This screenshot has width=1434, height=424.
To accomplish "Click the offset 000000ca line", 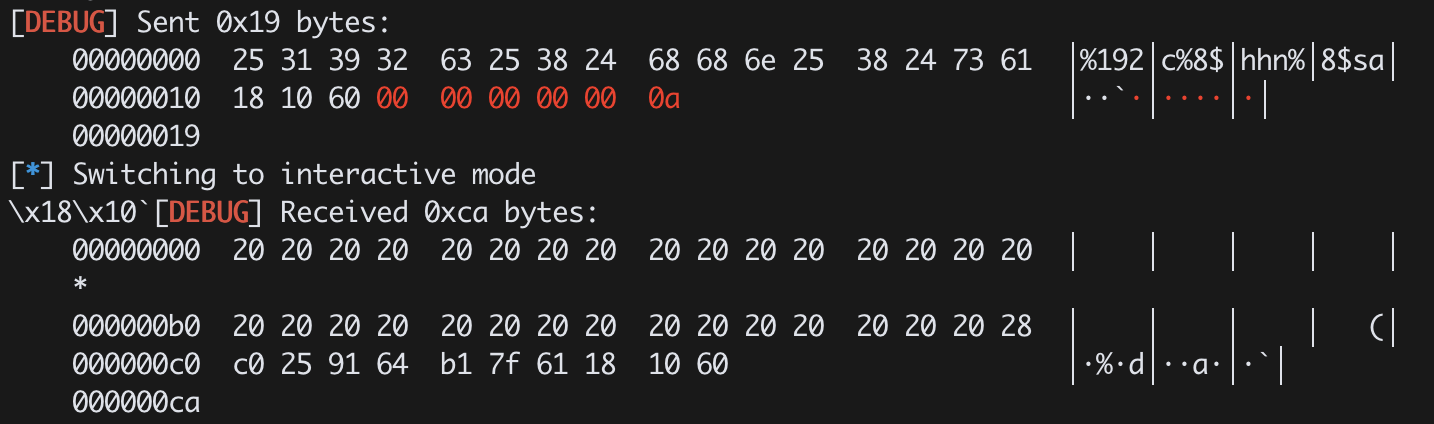I will point(136,403).
